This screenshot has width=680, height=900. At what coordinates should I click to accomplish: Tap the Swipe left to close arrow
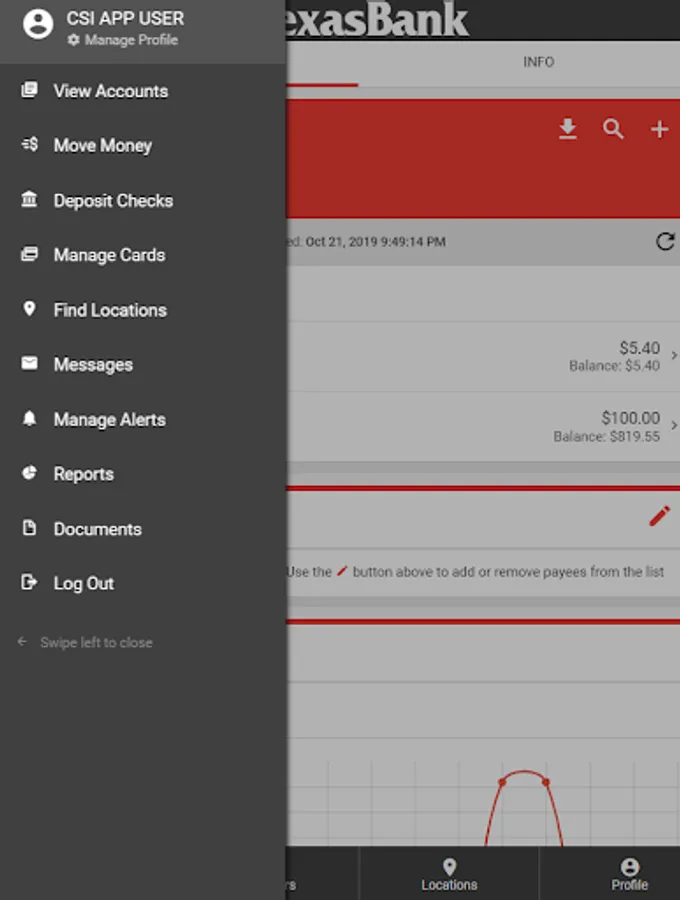[x=22, y=642]
